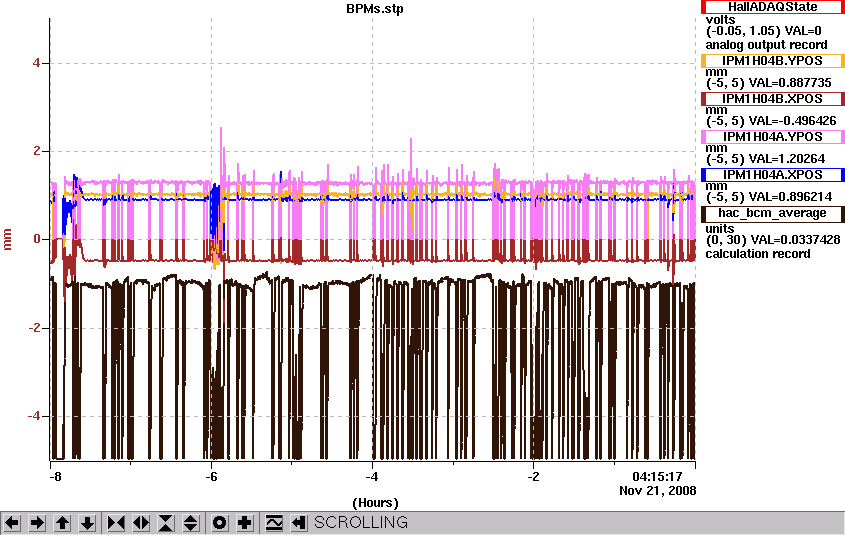Click the 4 y-axis tick label
Viewport: 845px width, 535px height.
click(37, 63)
